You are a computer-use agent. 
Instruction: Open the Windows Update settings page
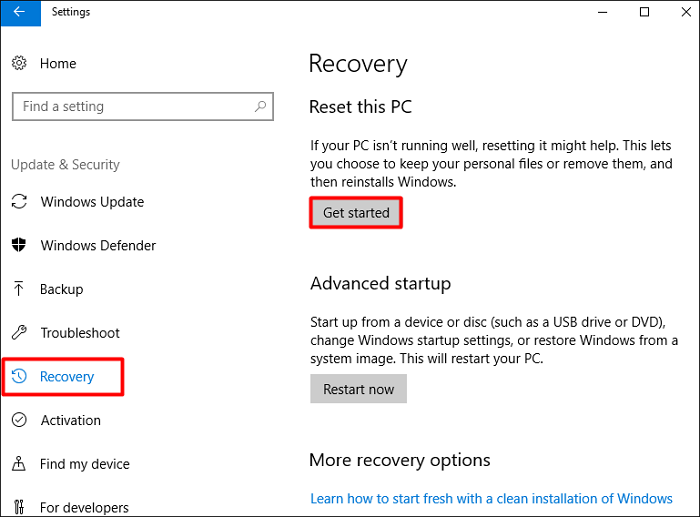[x=92, y=202]
